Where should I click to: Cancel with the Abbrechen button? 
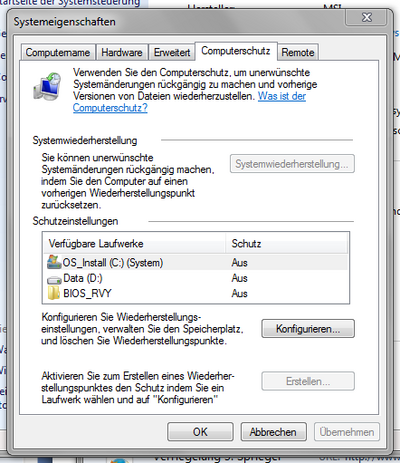[x=273, y=432]
